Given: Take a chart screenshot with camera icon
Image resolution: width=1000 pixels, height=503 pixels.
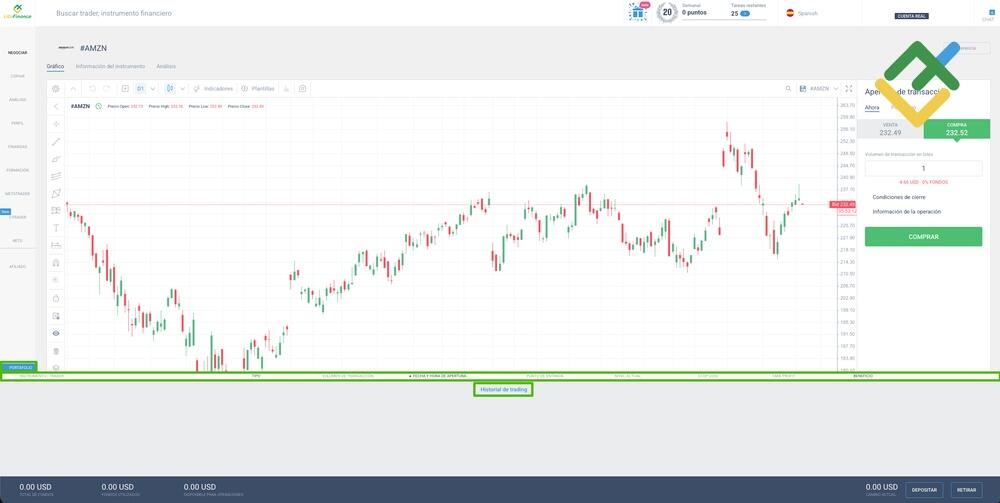Looking at the screenshot, I should point(302,89).
